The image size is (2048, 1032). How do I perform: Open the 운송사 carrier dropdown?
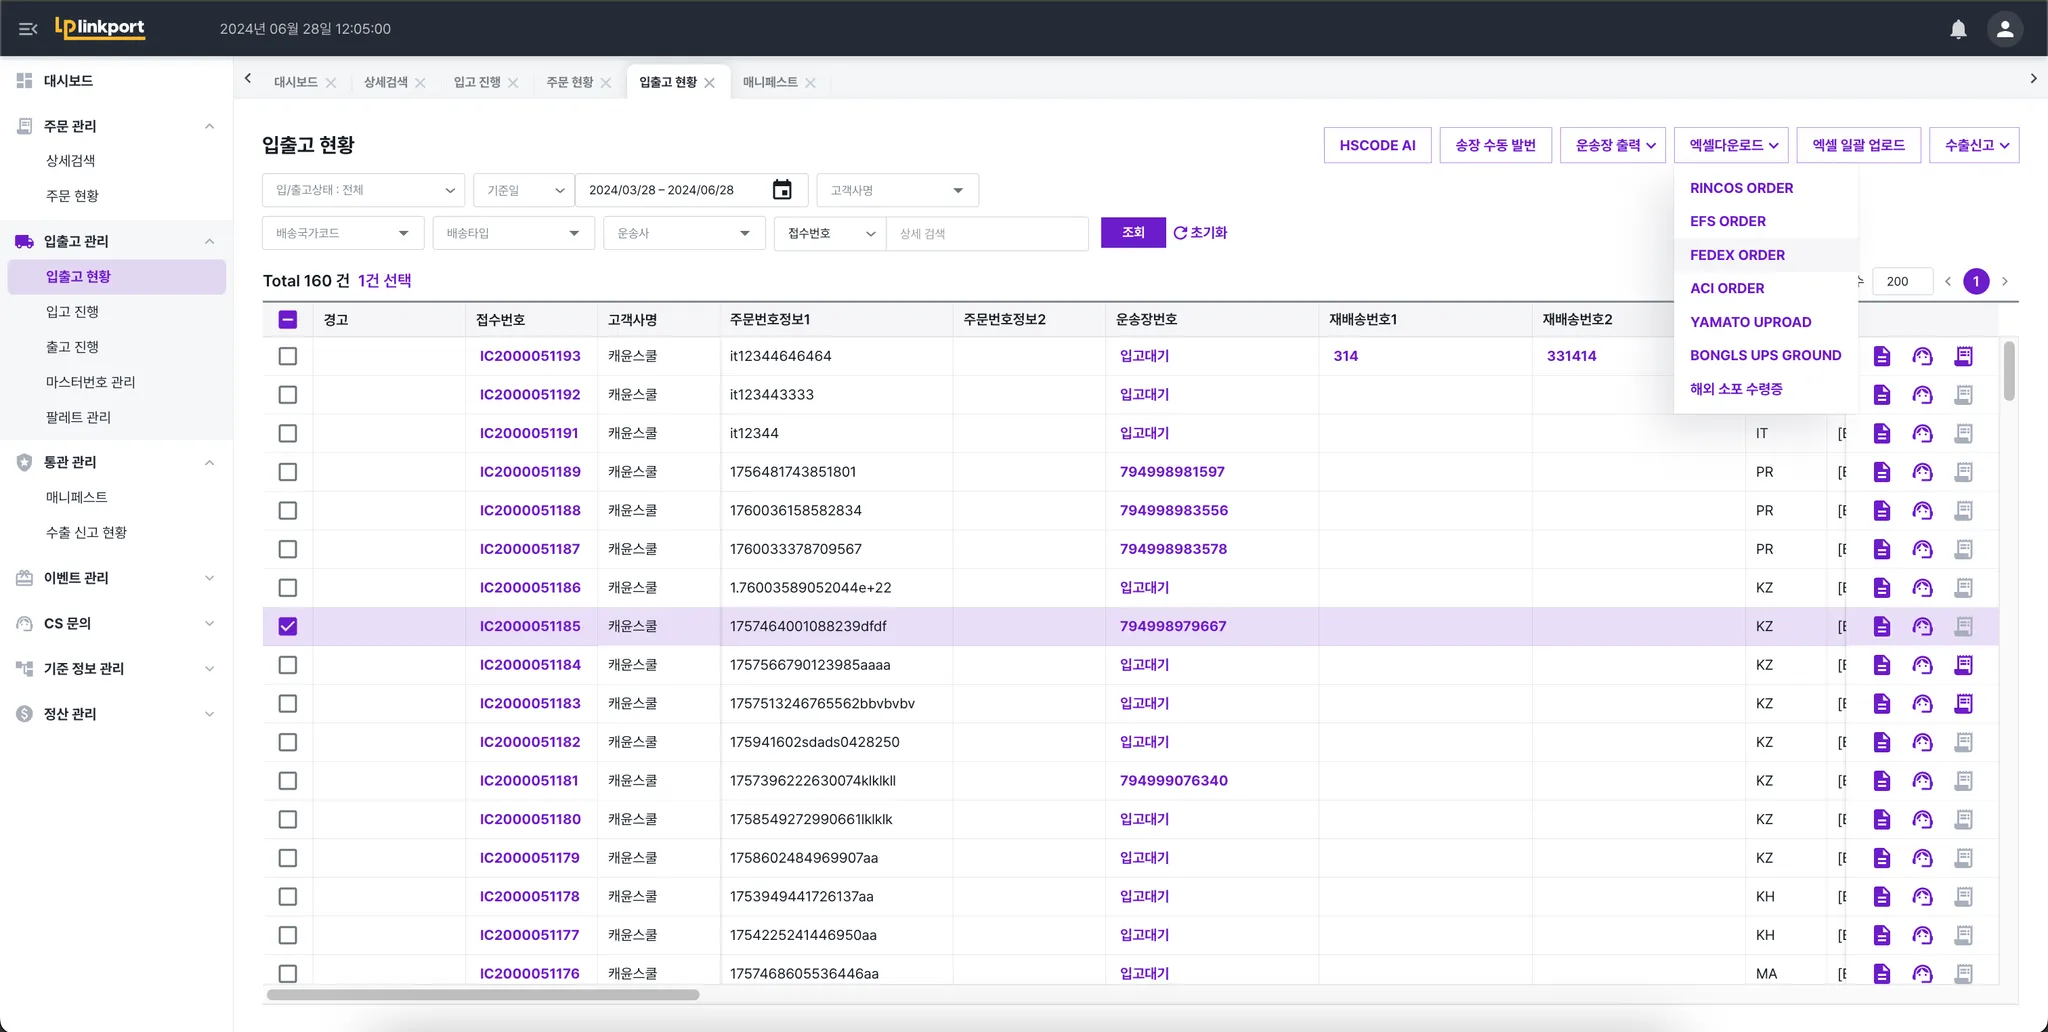(683, 233)
